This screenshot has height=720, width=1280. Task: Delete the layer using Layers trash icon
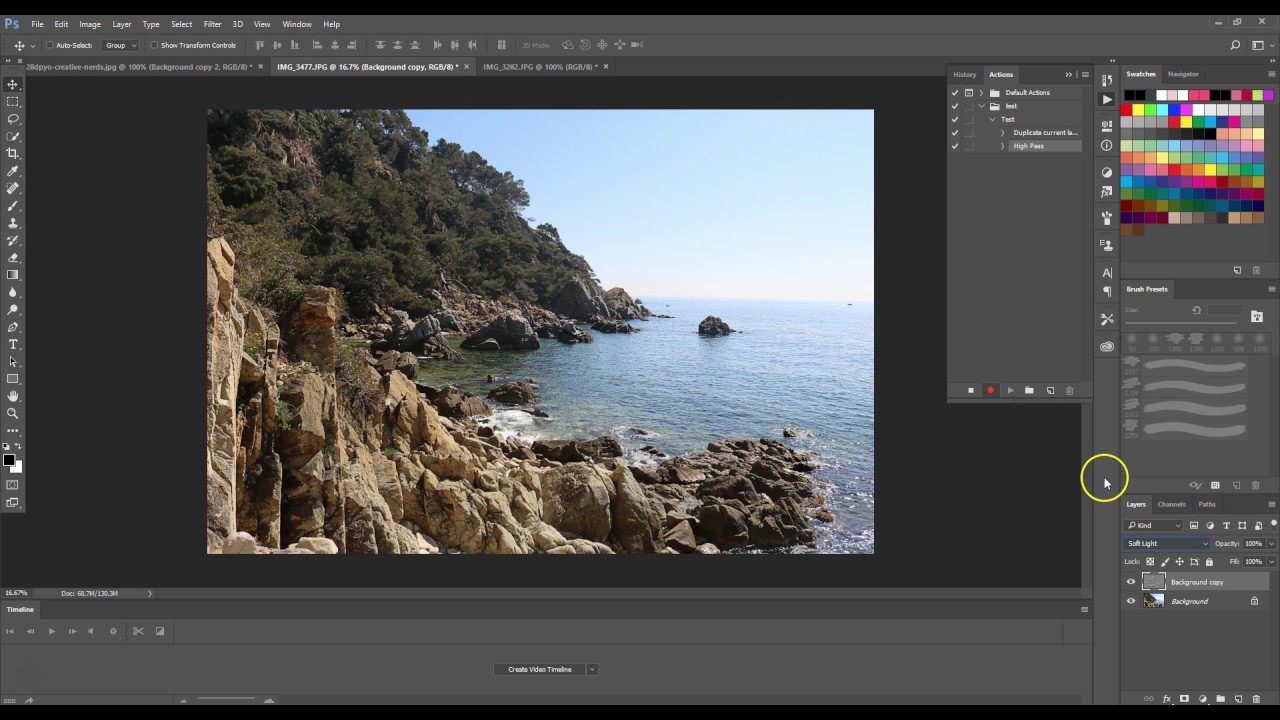pyautogui.click(x=1256, y=699)
